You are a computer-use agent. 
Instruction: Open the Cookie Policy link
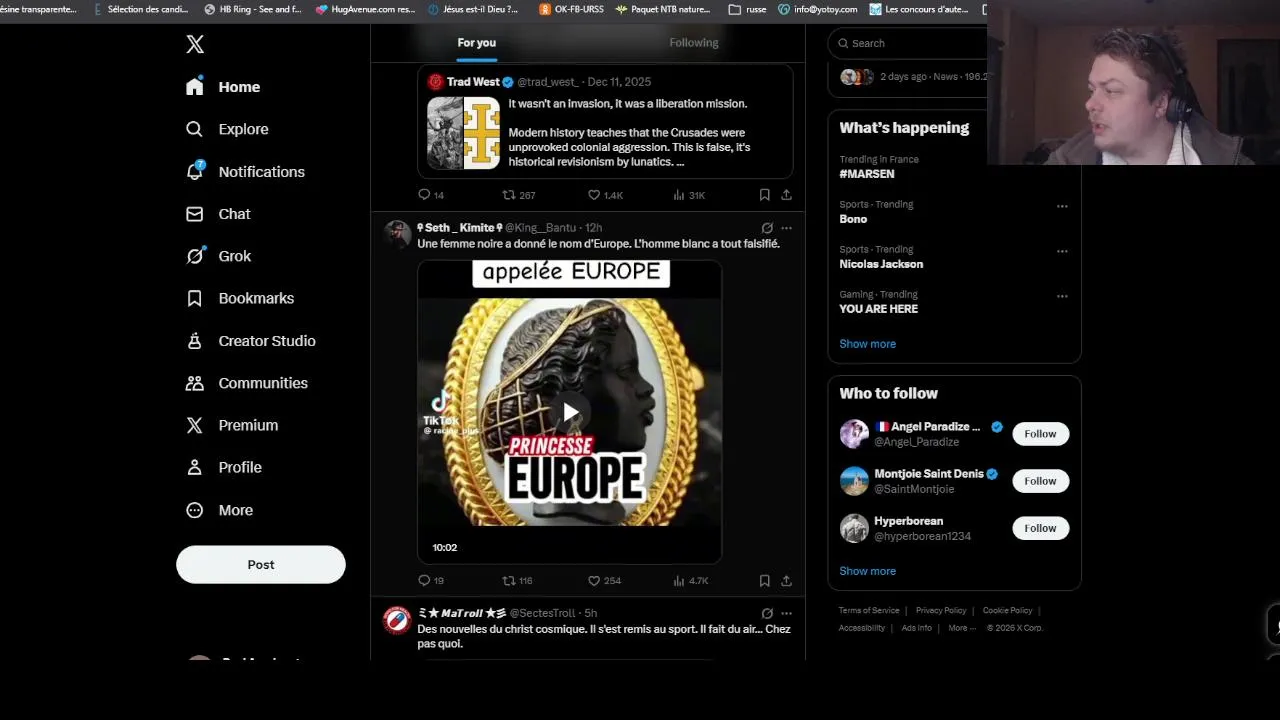[x=1007, y=610]
